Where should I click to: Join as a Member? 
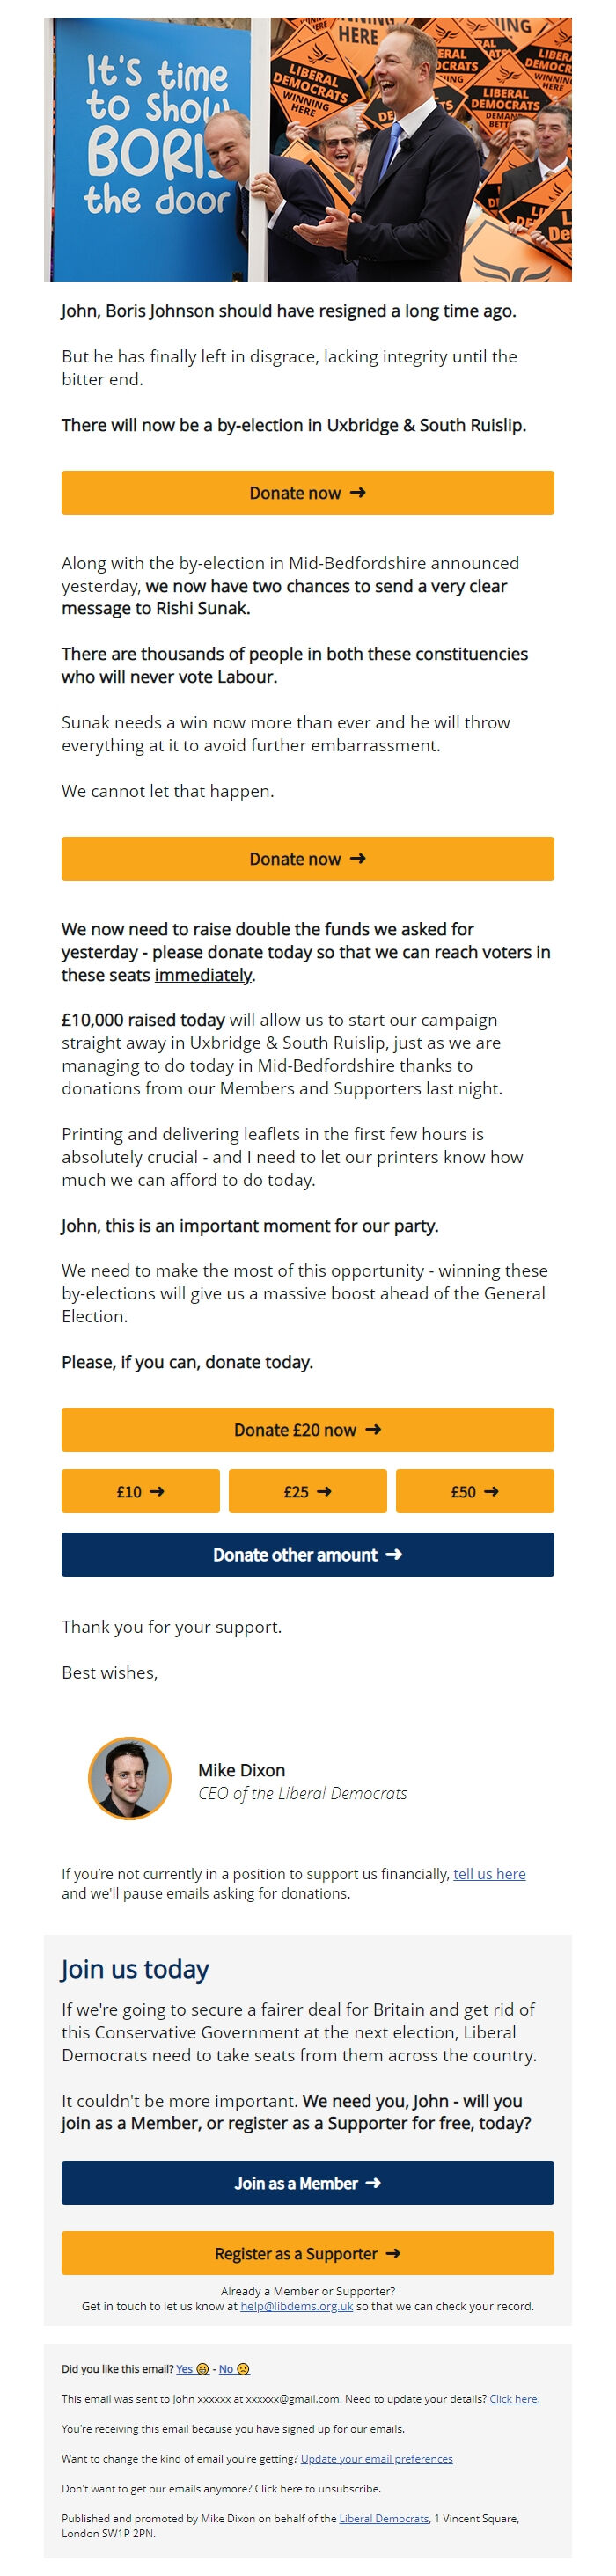coord(308,2183)
